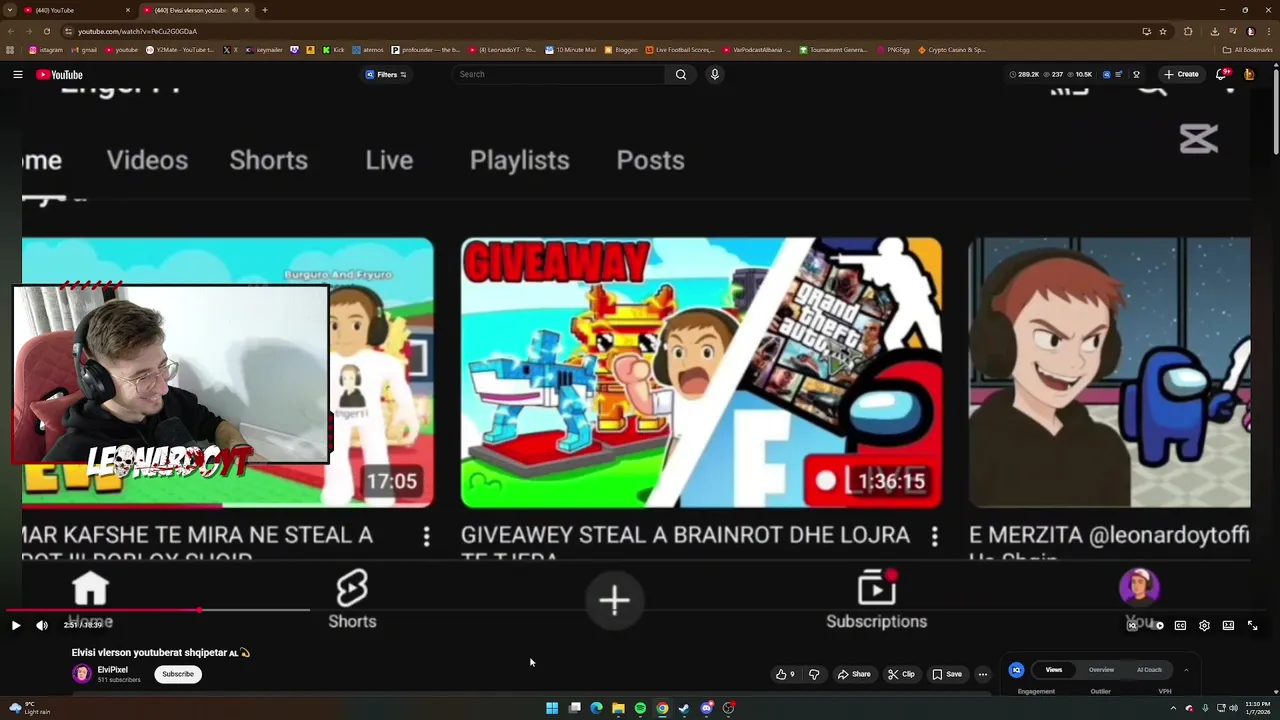The width and height of the screenshot is (1280, 720).
Task: Create a Clip of the video
Action: [901, 674]
